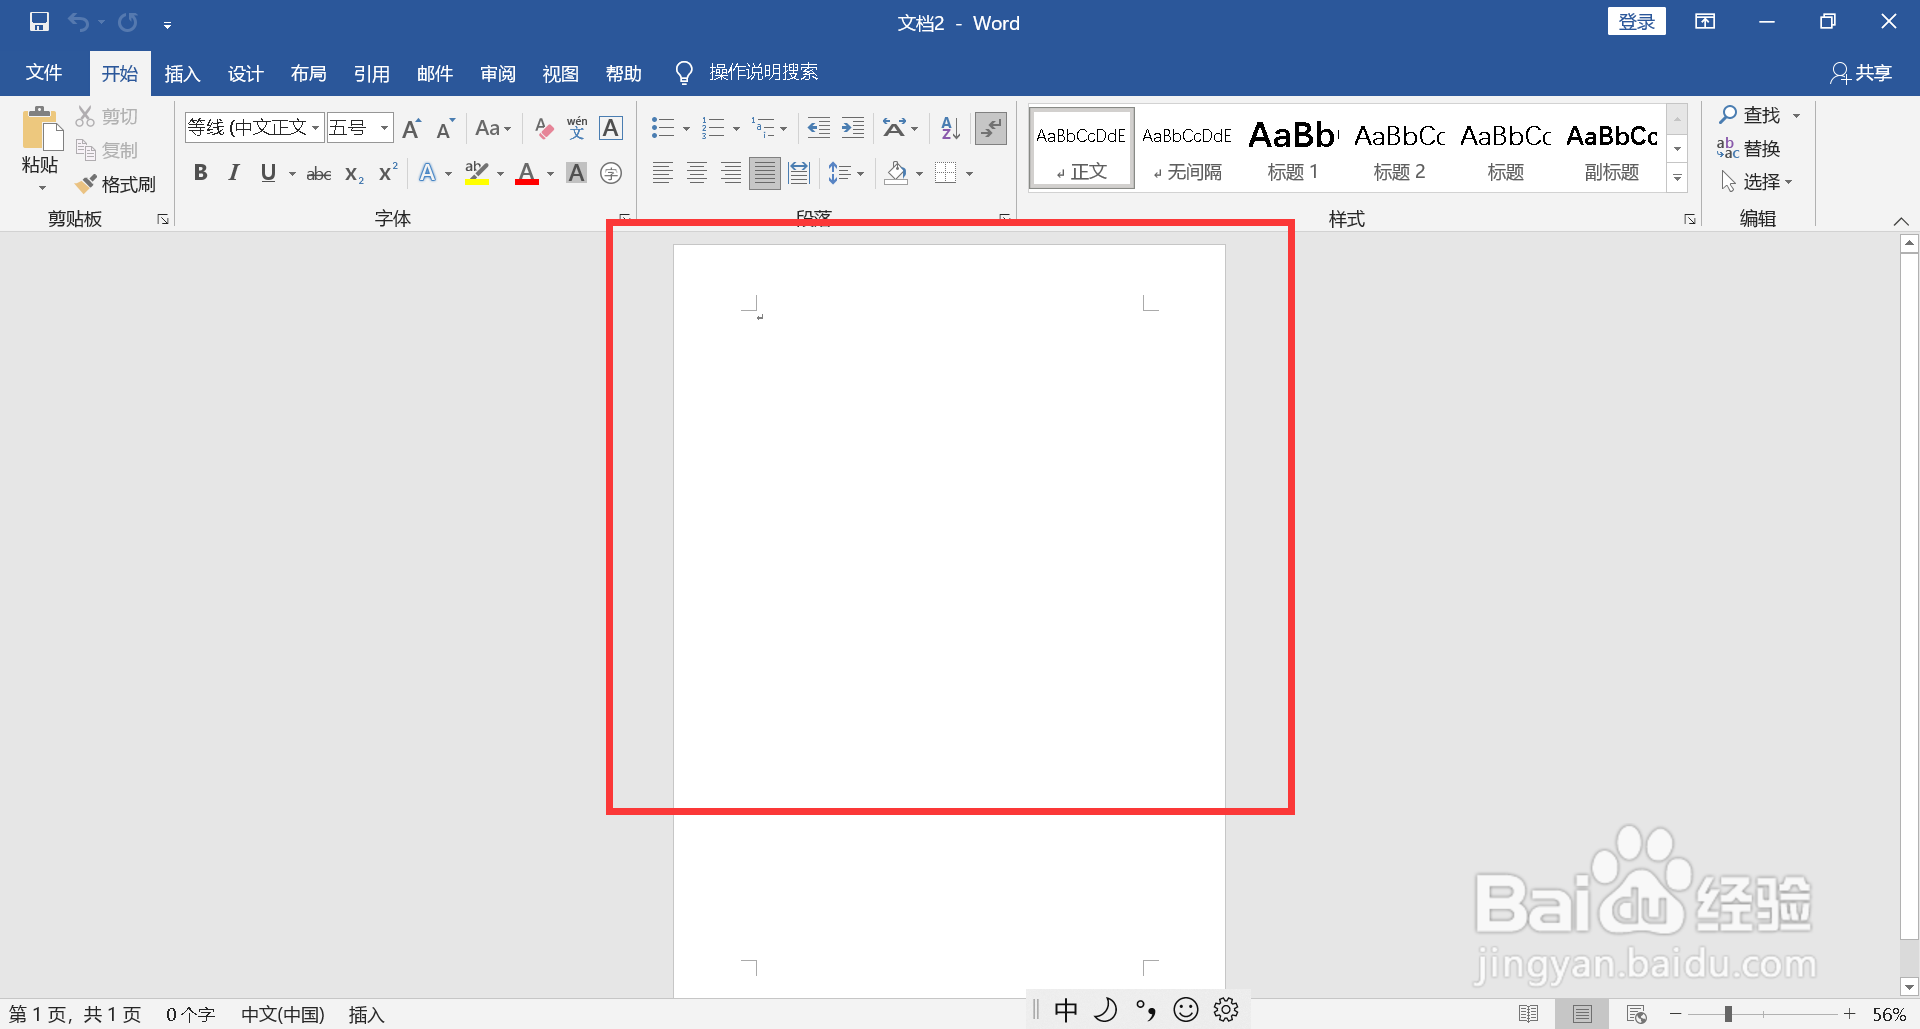This screenshot has height=1029, width=1920.
Task: Decrease the paragraph indent
Action: pyautogui.click(x=818, y=128)
